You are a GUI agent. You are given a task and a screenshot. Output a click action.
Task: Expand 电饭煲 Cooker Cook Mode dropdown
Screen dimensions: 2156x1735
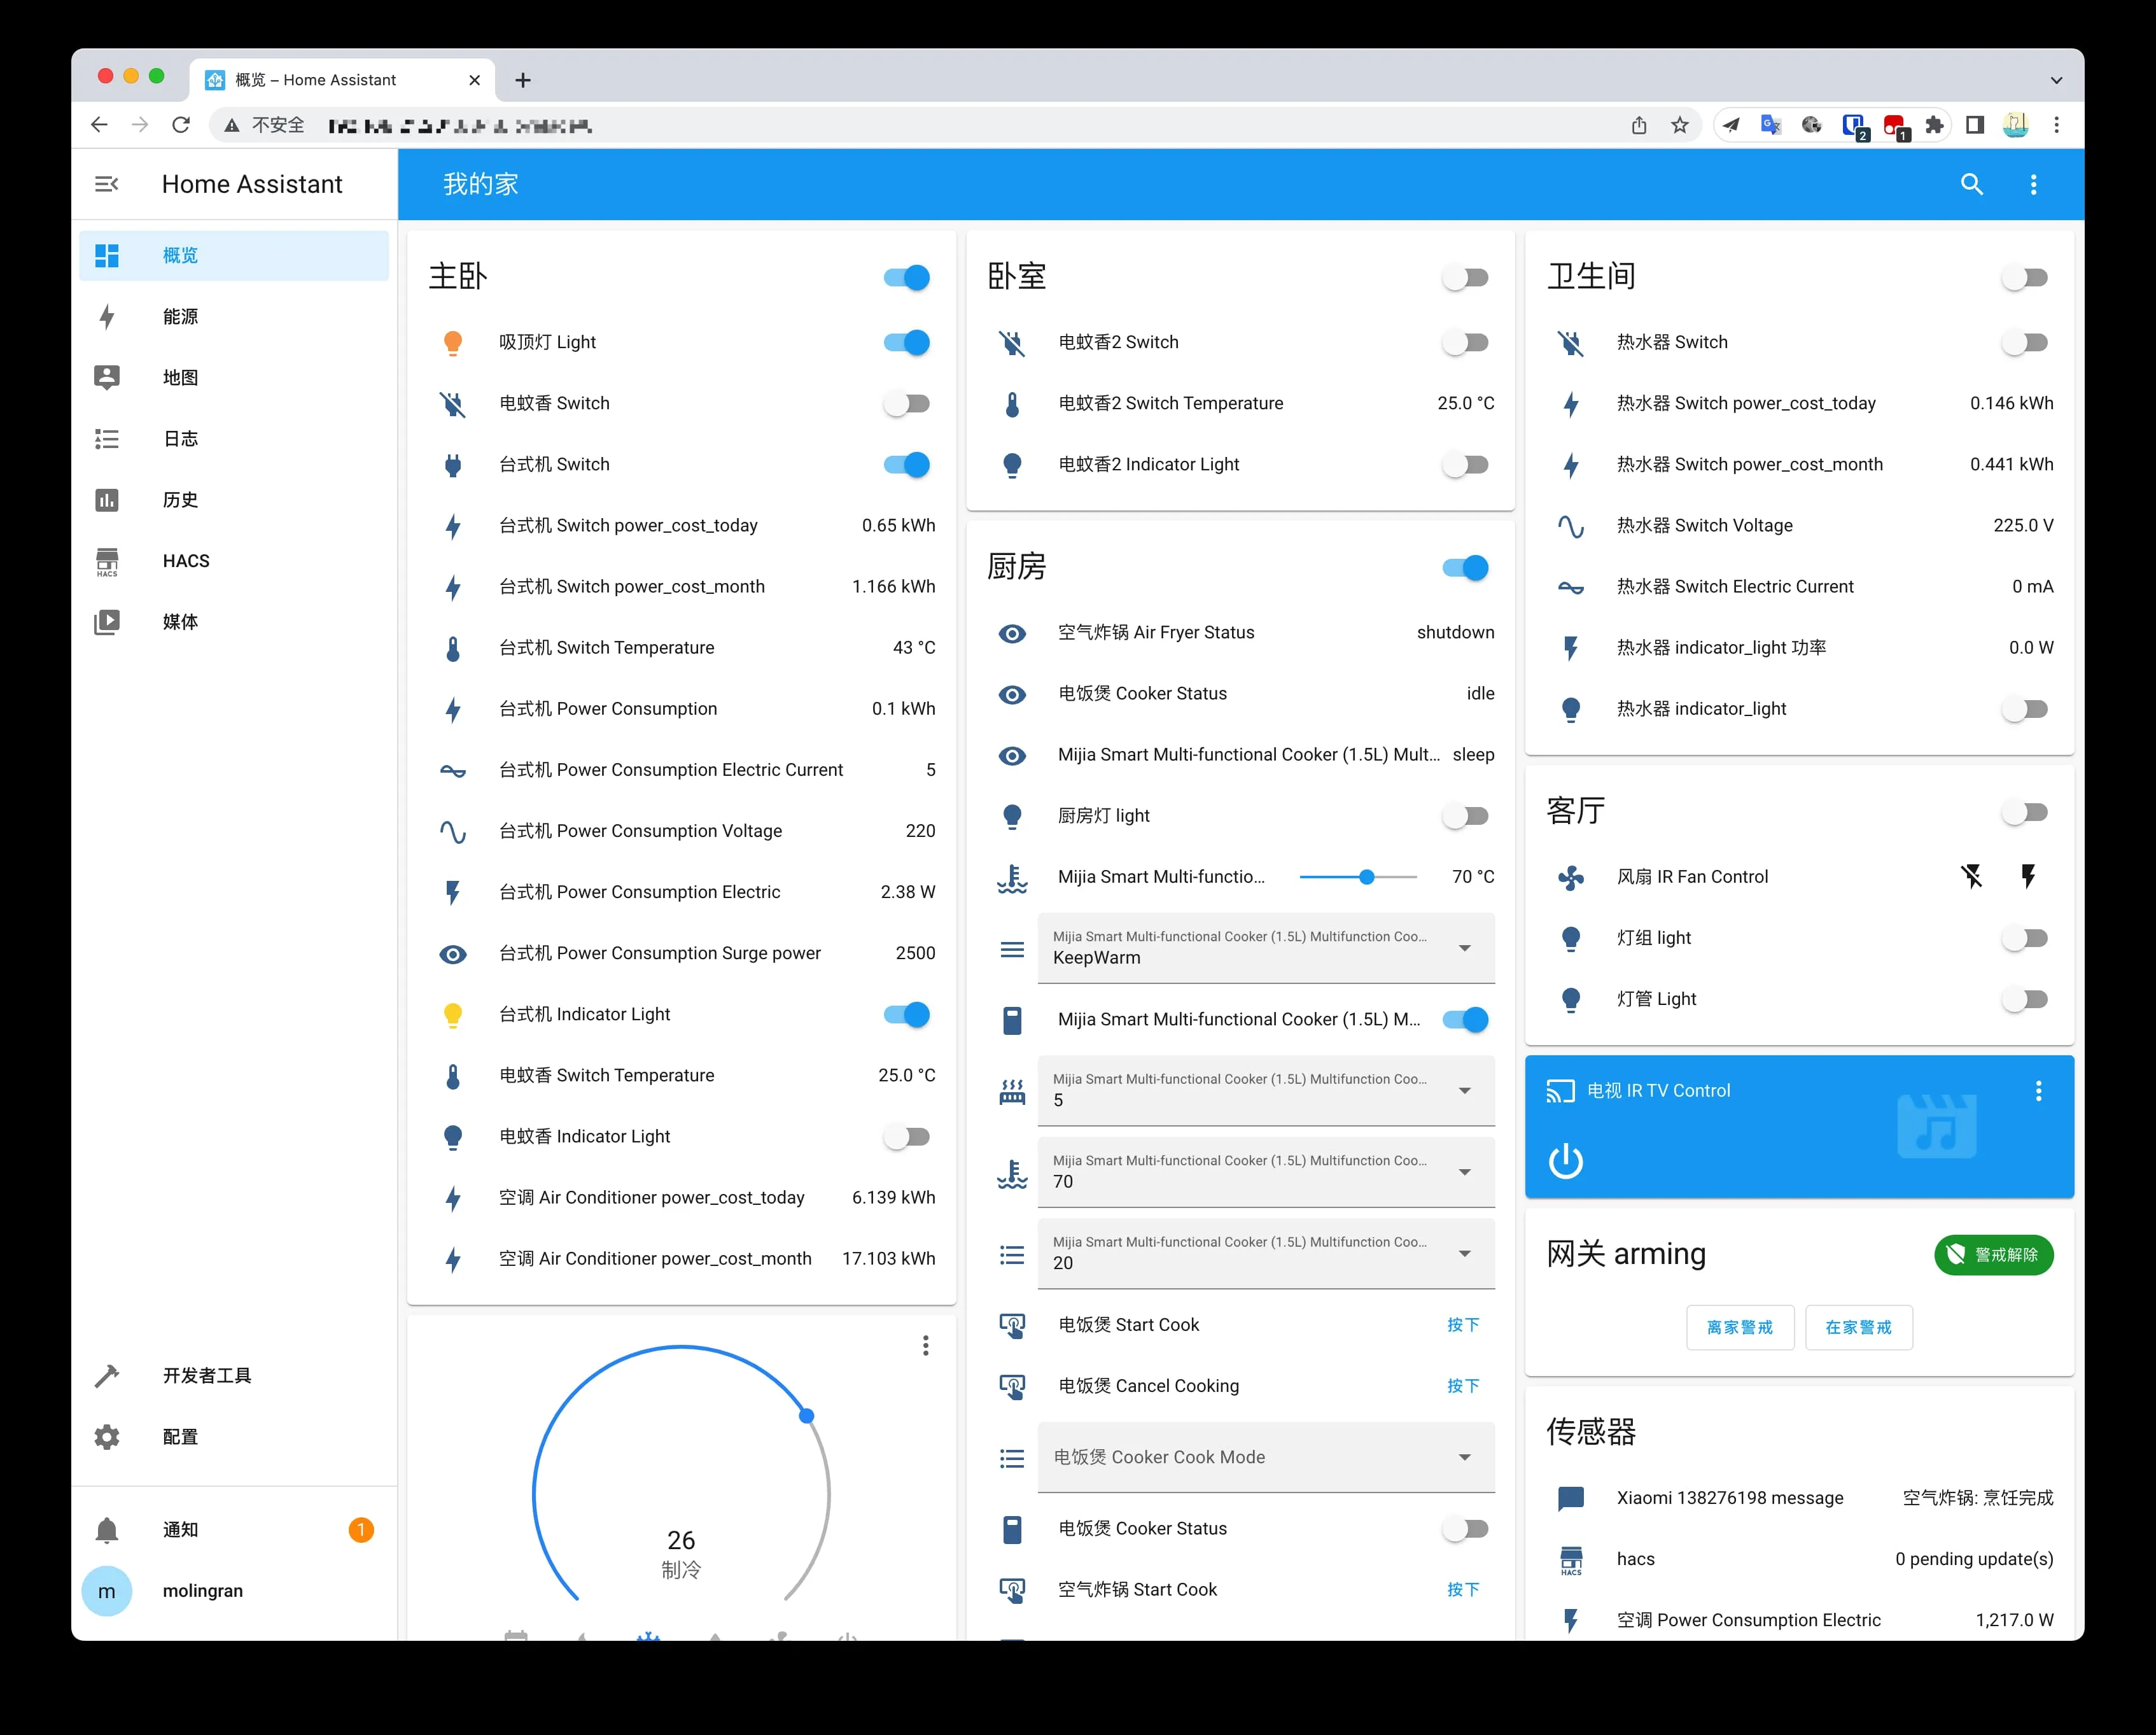pos(1265,1457)
